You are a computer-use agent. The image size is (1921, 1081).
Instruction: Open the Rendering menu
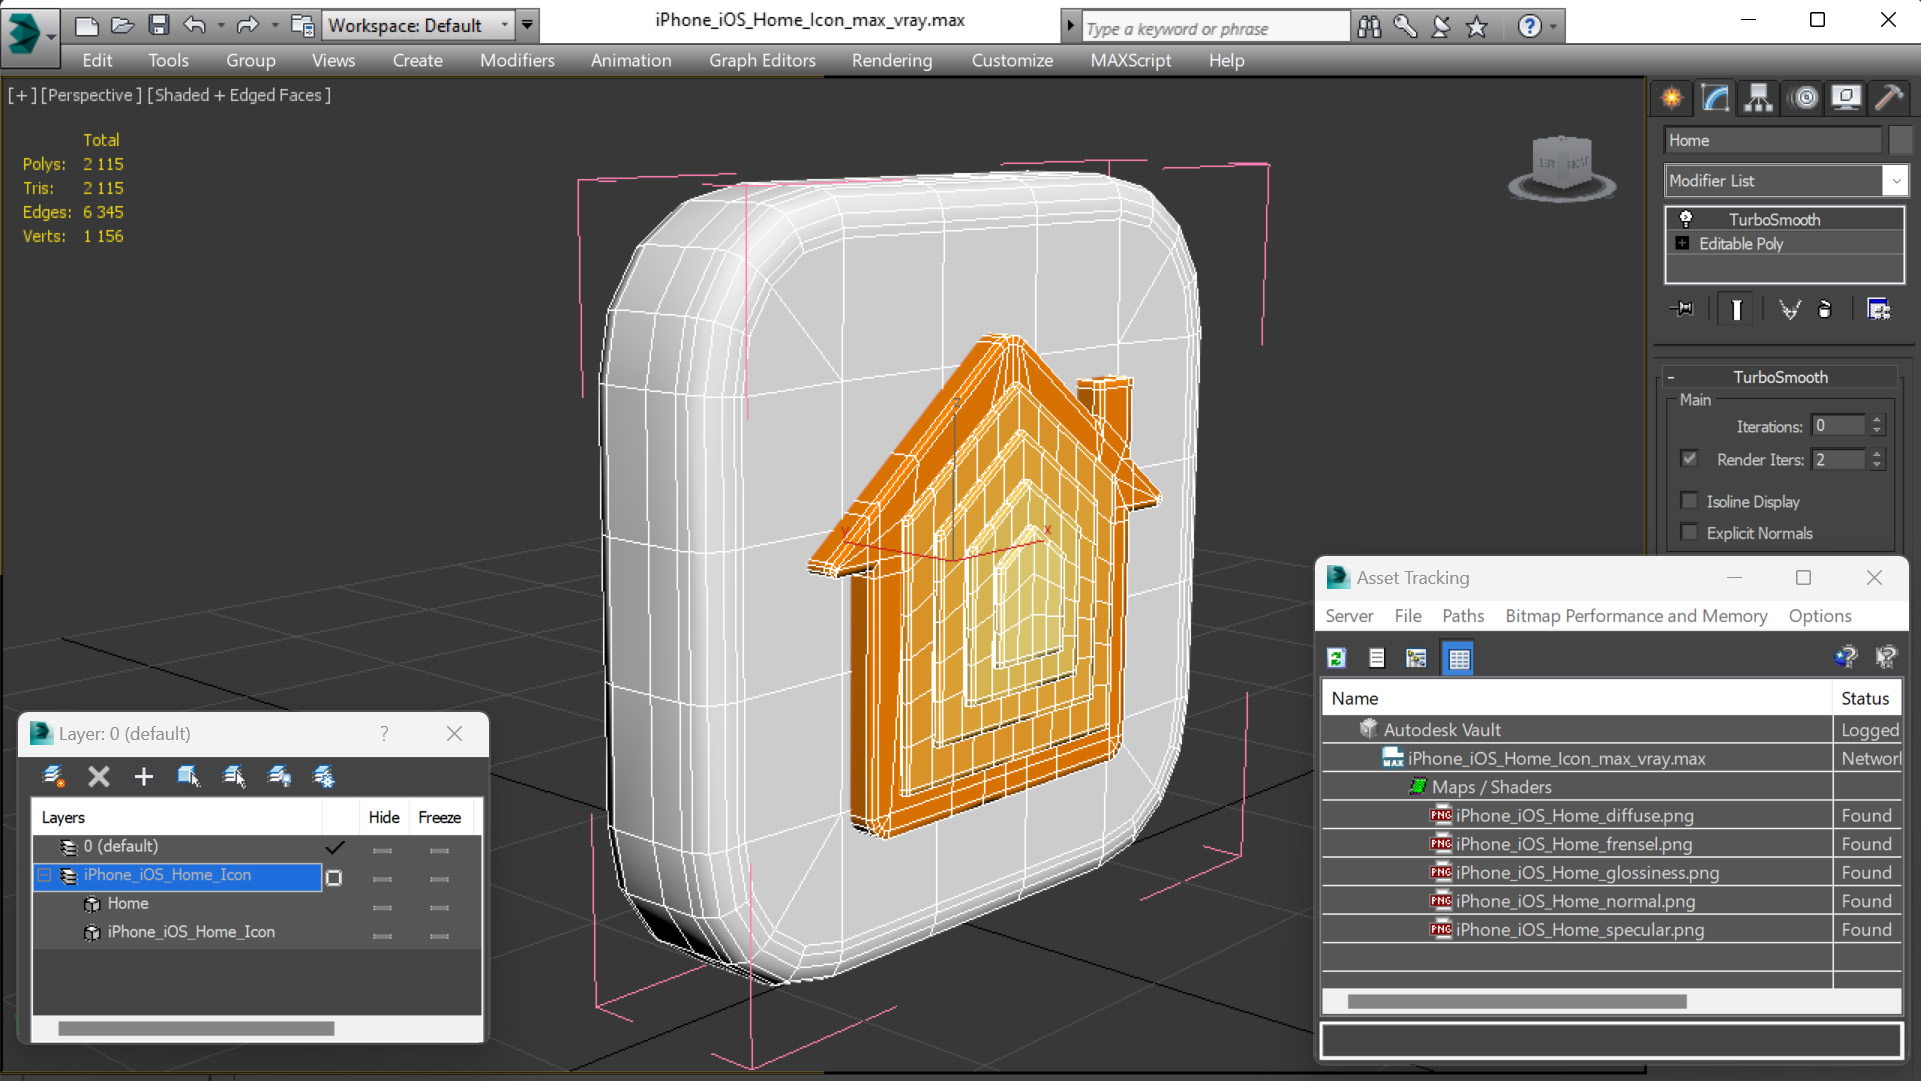tap(892, 60)
